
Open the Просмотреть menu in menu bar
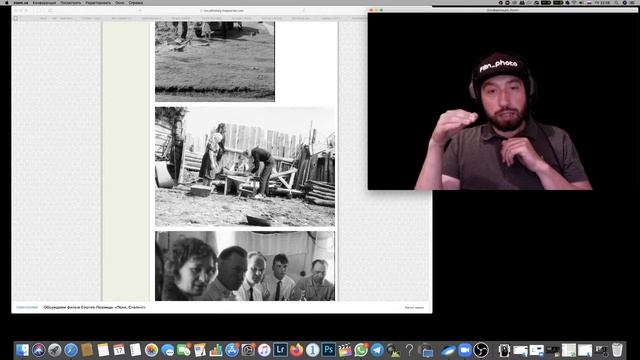click(x=71, y=2)
